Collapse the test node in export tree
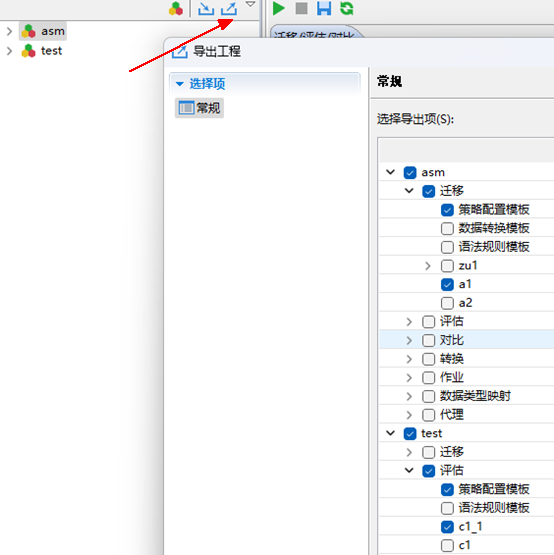This screenshot has height=555, width=554. click(390, 433)
